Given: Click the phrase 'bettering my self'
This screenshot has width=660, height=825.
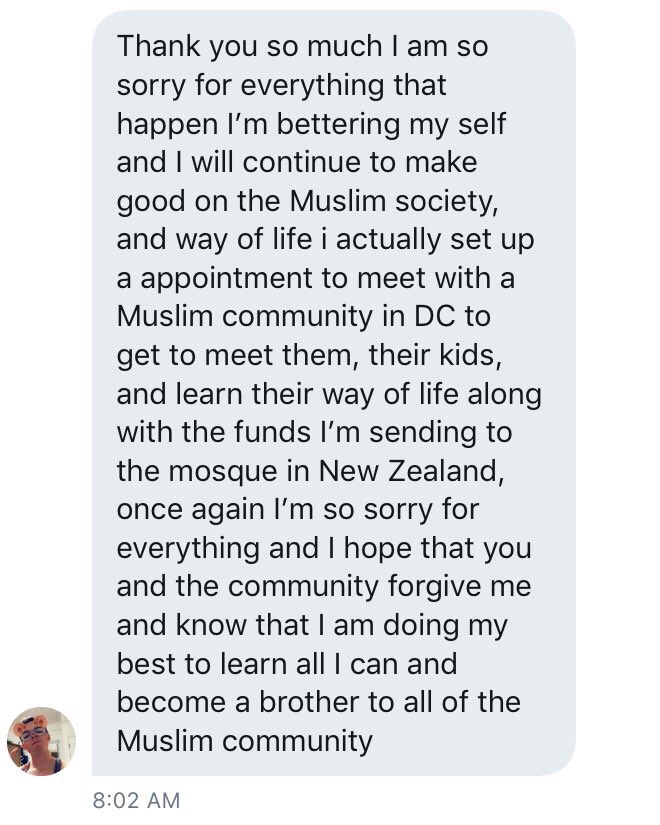Looking at the screenshot, I should pos(391,125).
